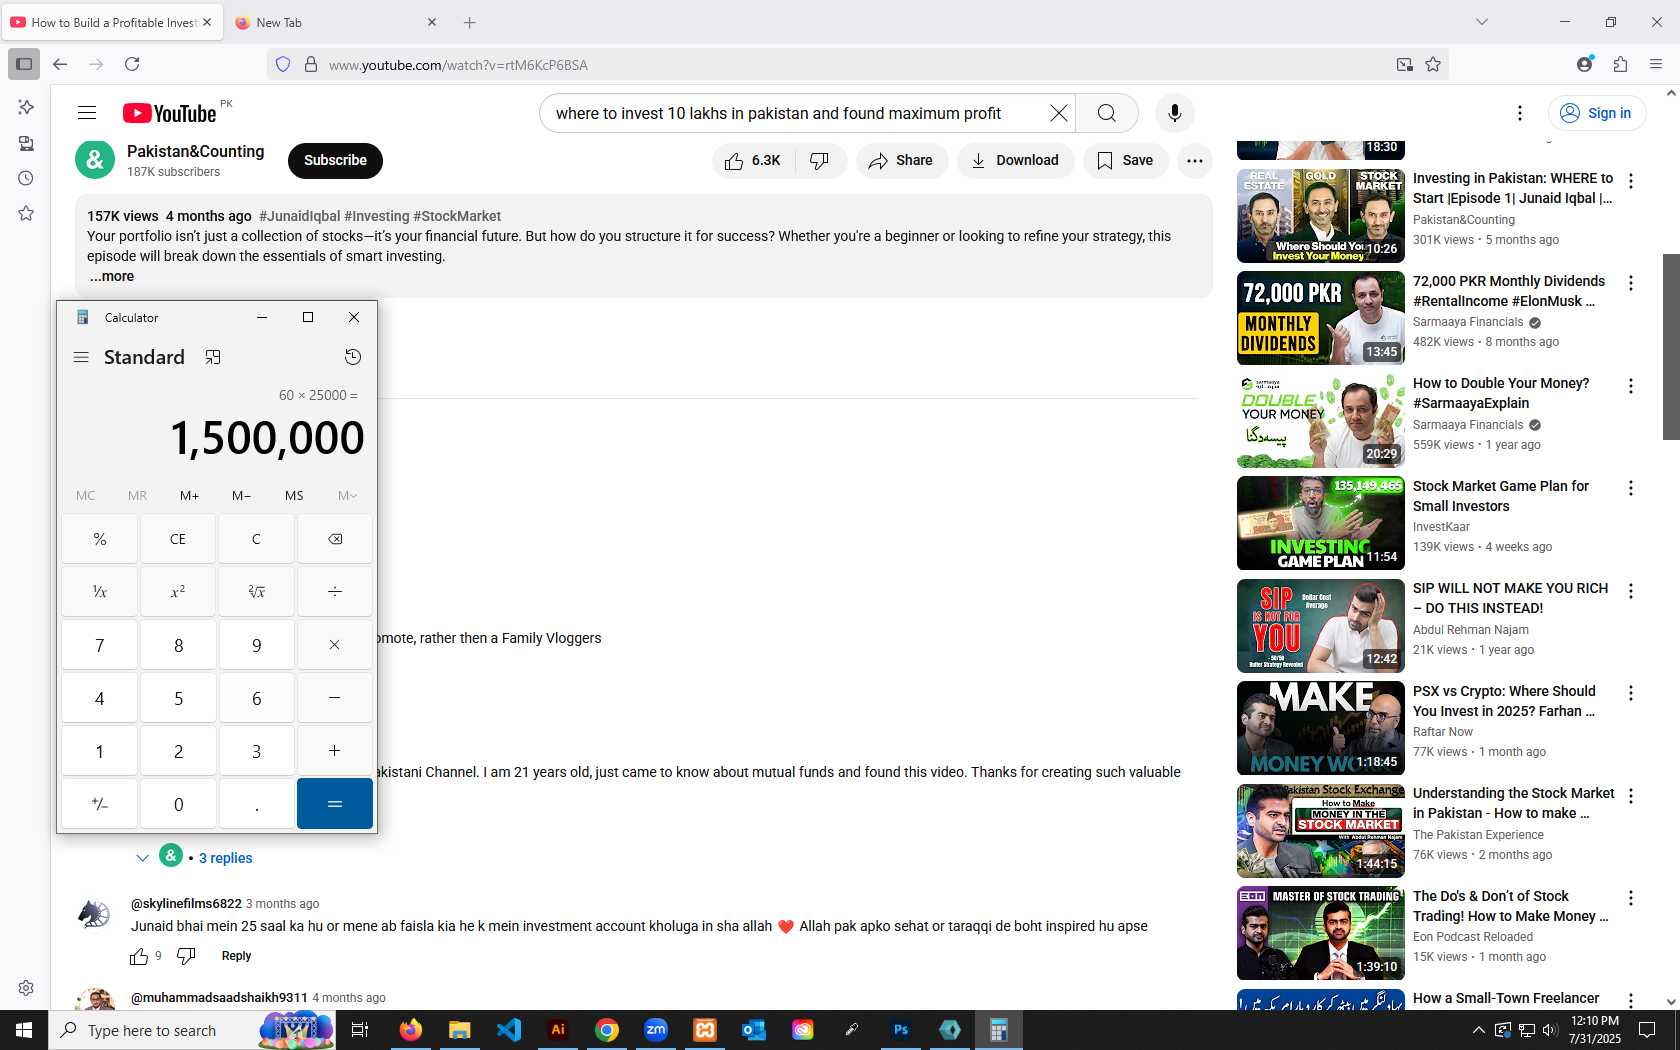Image resolution: width=1680 pixels, height=1050 pixels.
Task: Go to YouTube home via logo
Action: pos(170,113)
